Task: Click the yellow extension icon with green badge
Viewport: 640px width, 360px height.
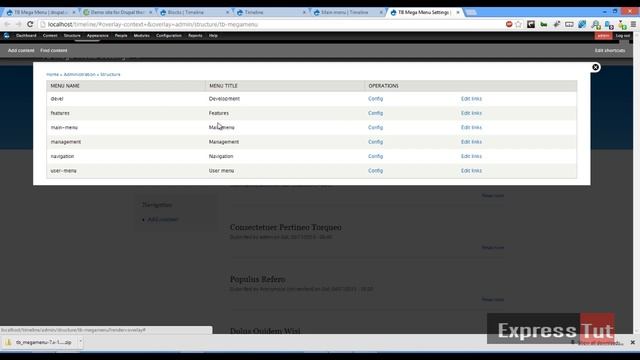Action: point(622,25)
